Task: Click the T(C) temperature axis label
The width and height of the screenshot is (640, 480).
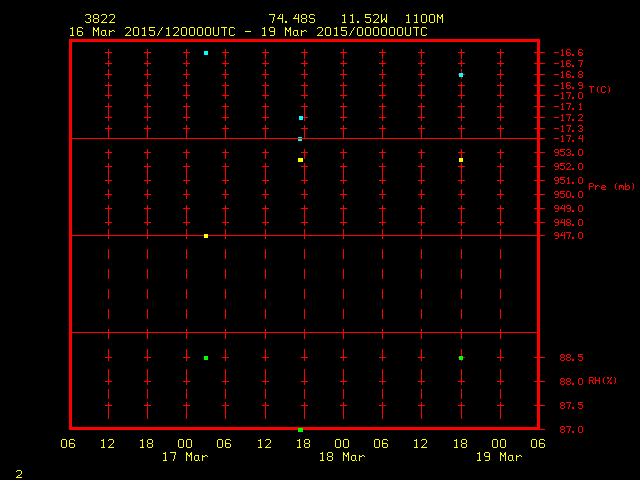Action: point(599,90)
